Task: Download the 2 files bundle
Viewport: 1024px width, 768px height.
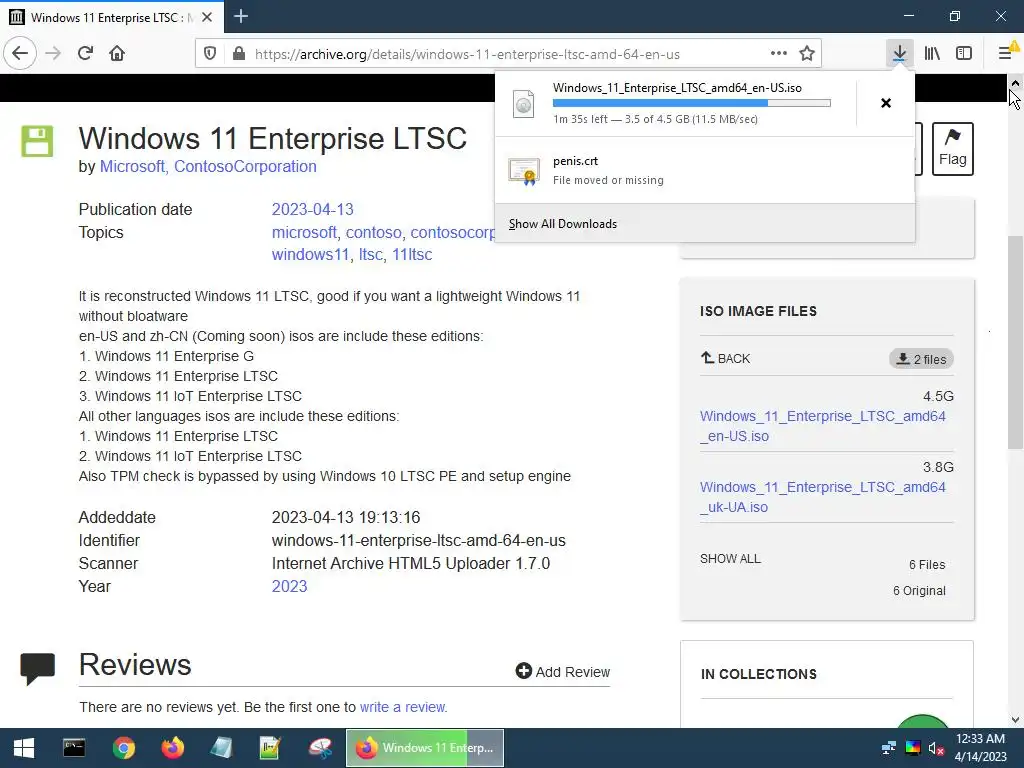Action: [921, 359]
